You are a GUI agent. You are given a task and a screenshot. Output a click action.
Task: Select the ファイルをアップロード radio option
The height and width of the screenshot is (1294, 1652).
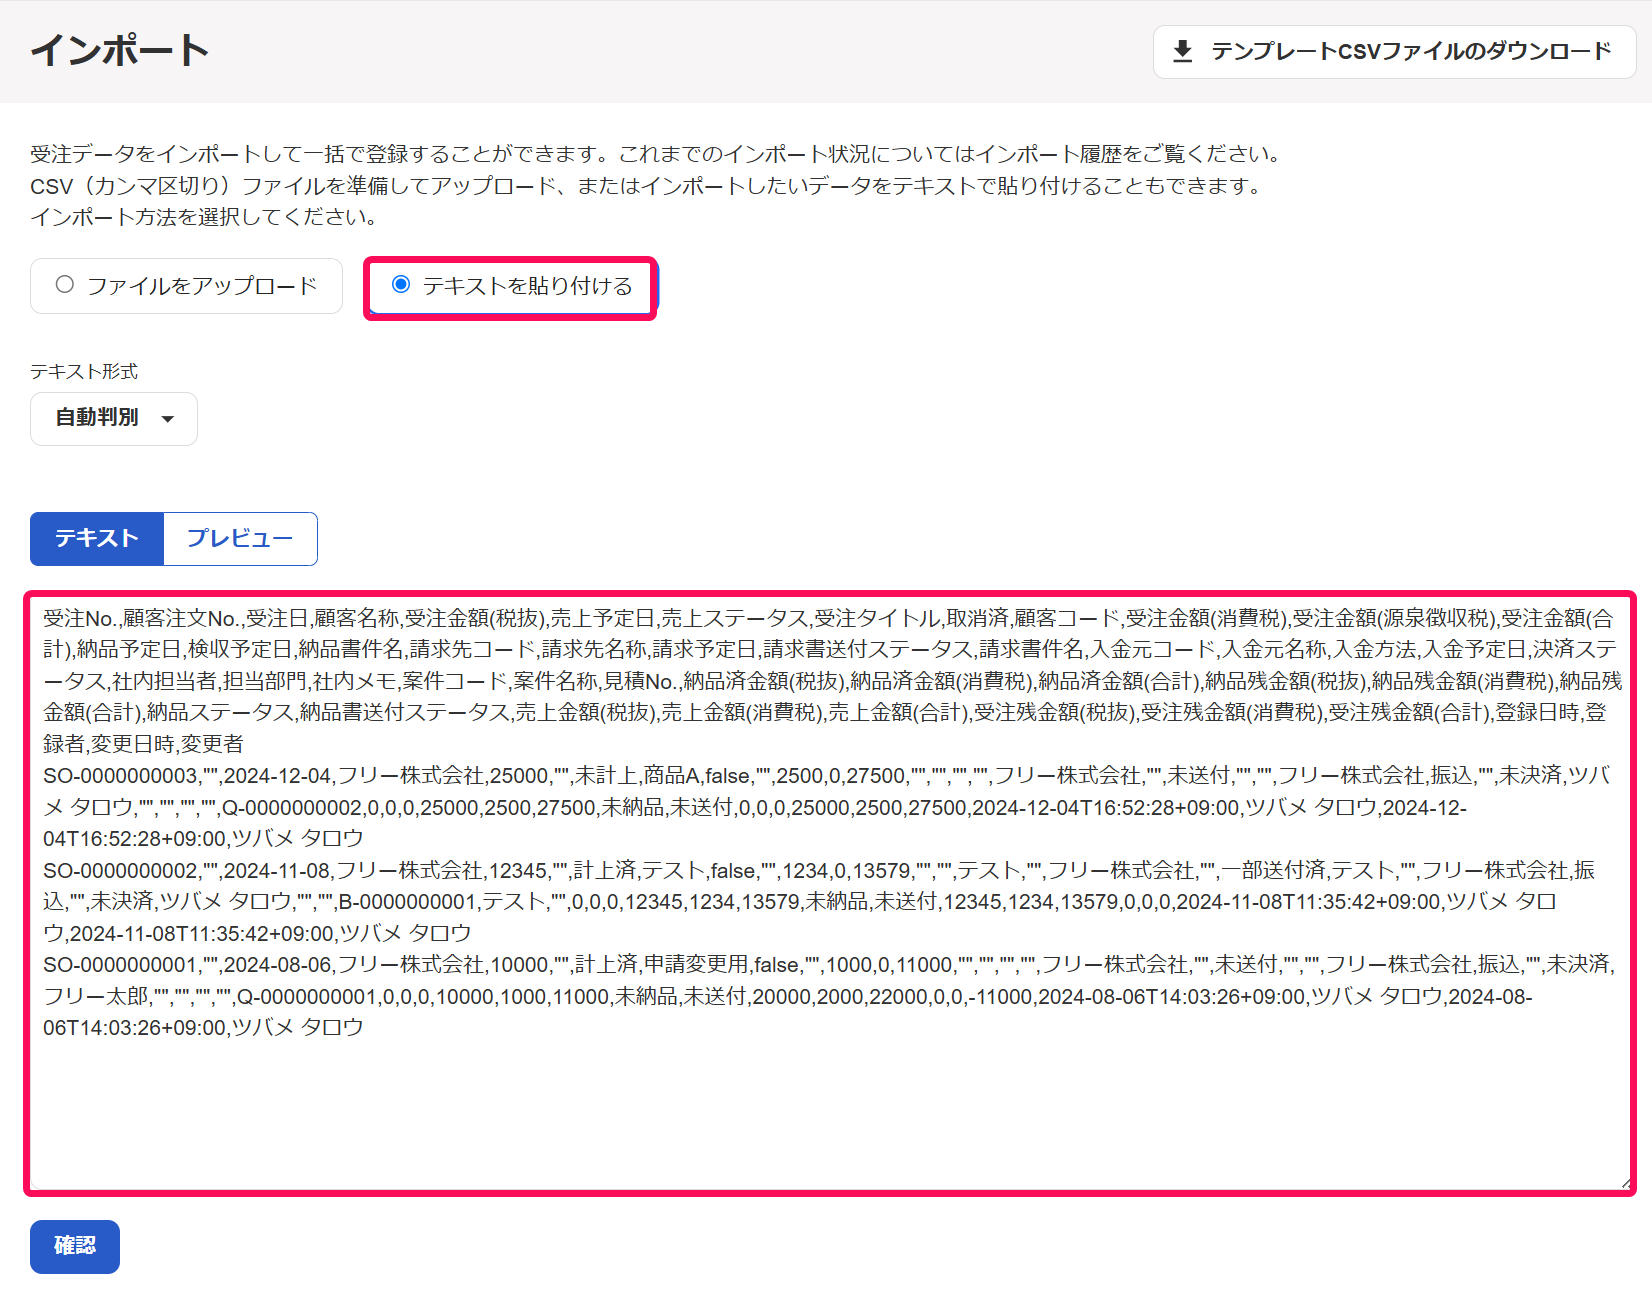186,286
